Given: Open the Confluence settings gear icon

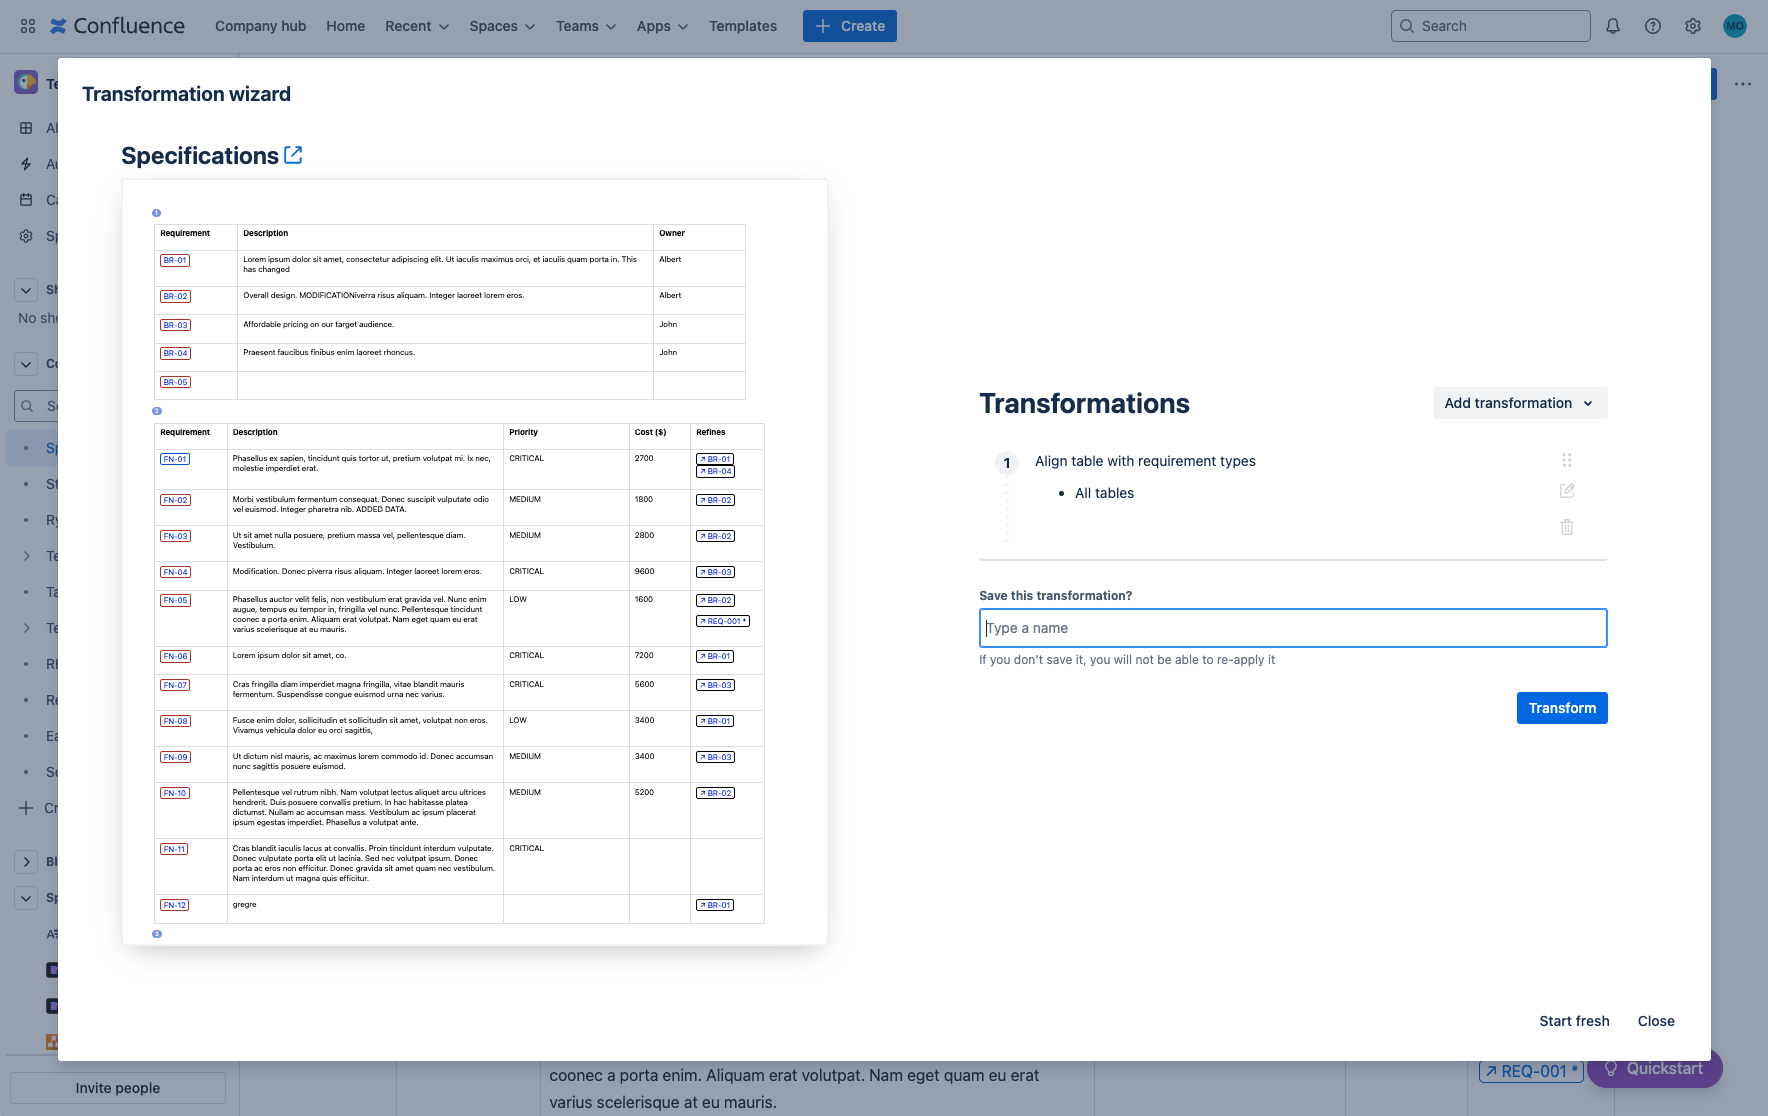Looking at the screenshot, I should (x=1693, y=26).
